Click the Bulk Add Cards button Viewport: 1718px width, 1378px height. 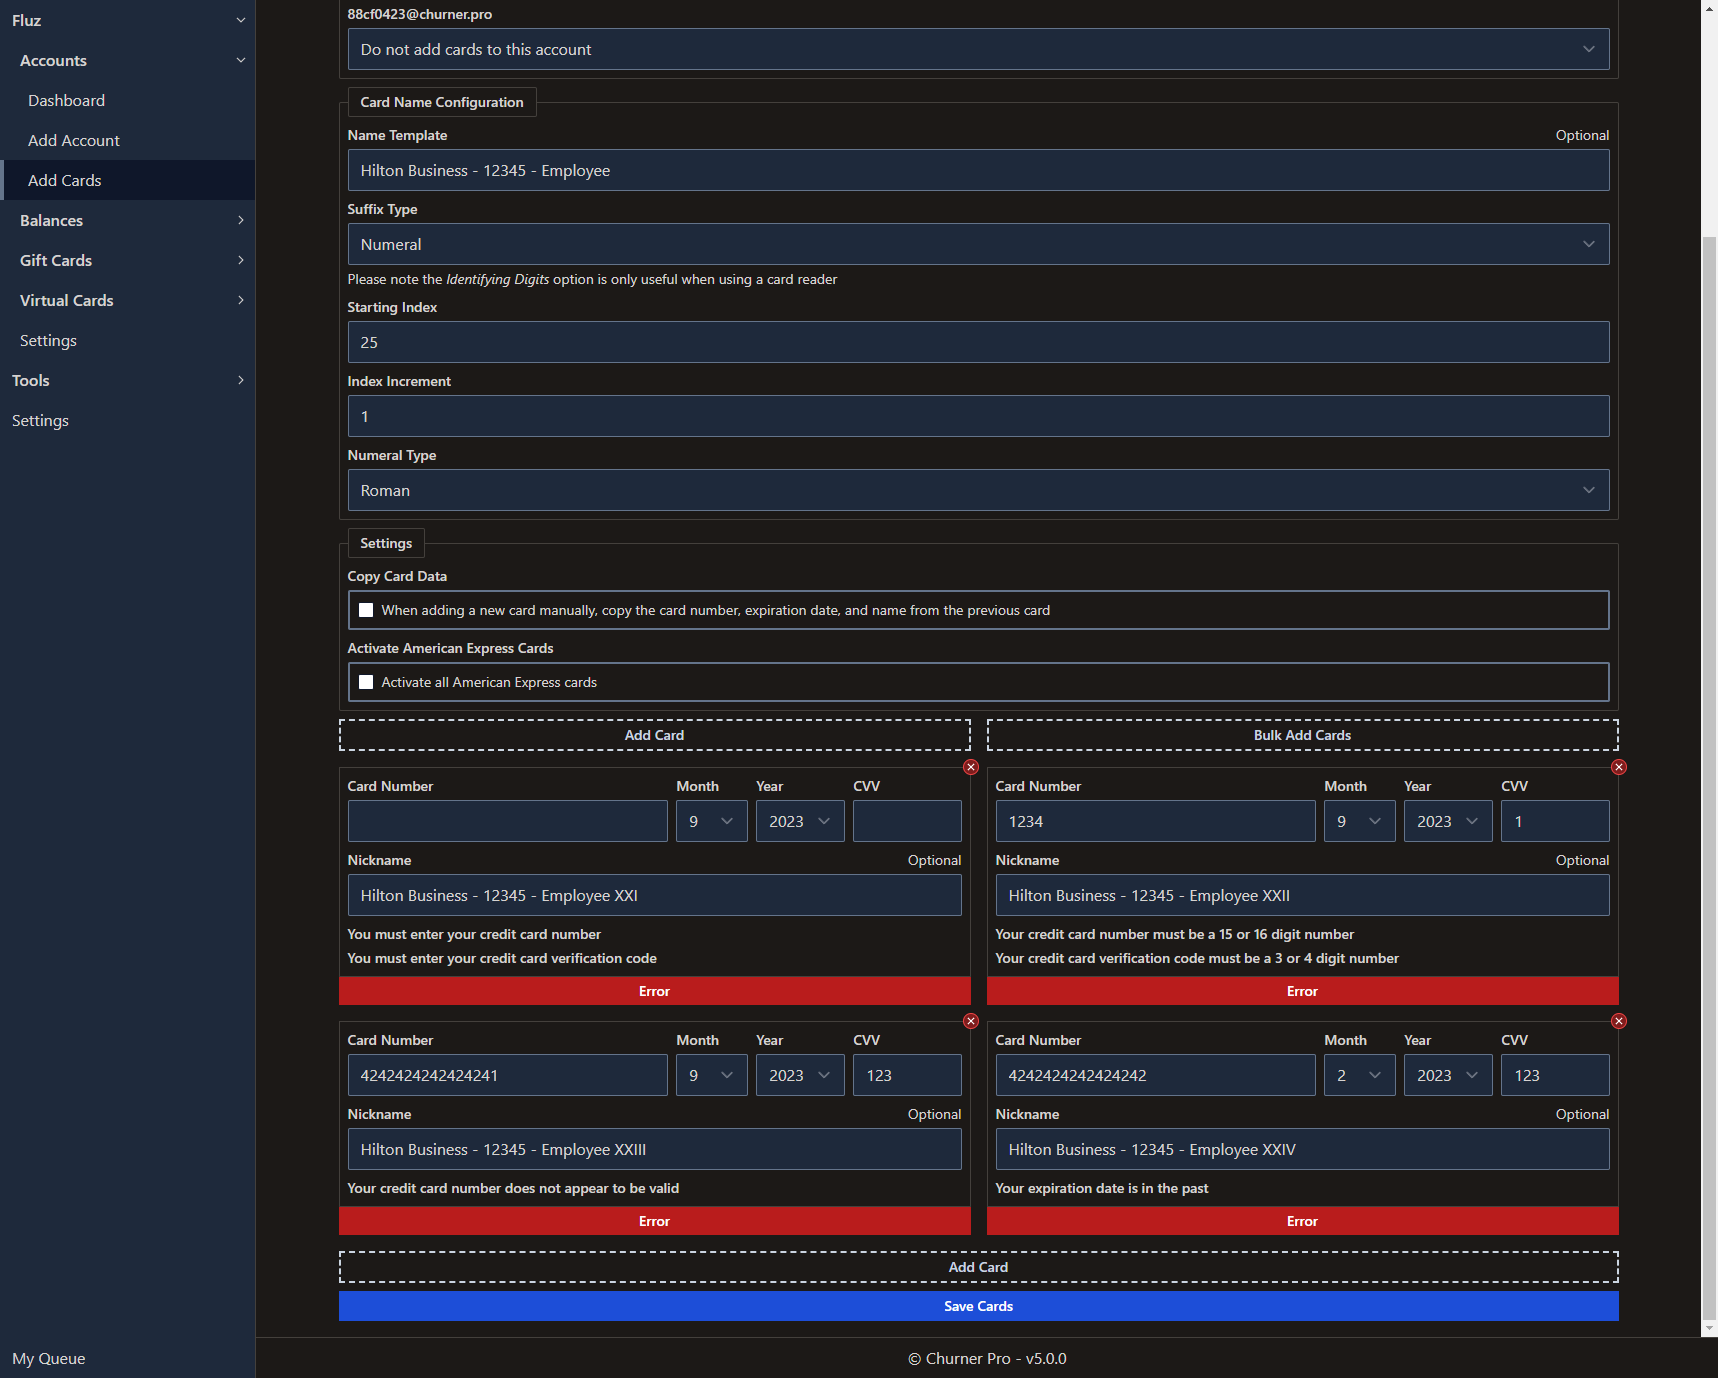point(1301,735)
